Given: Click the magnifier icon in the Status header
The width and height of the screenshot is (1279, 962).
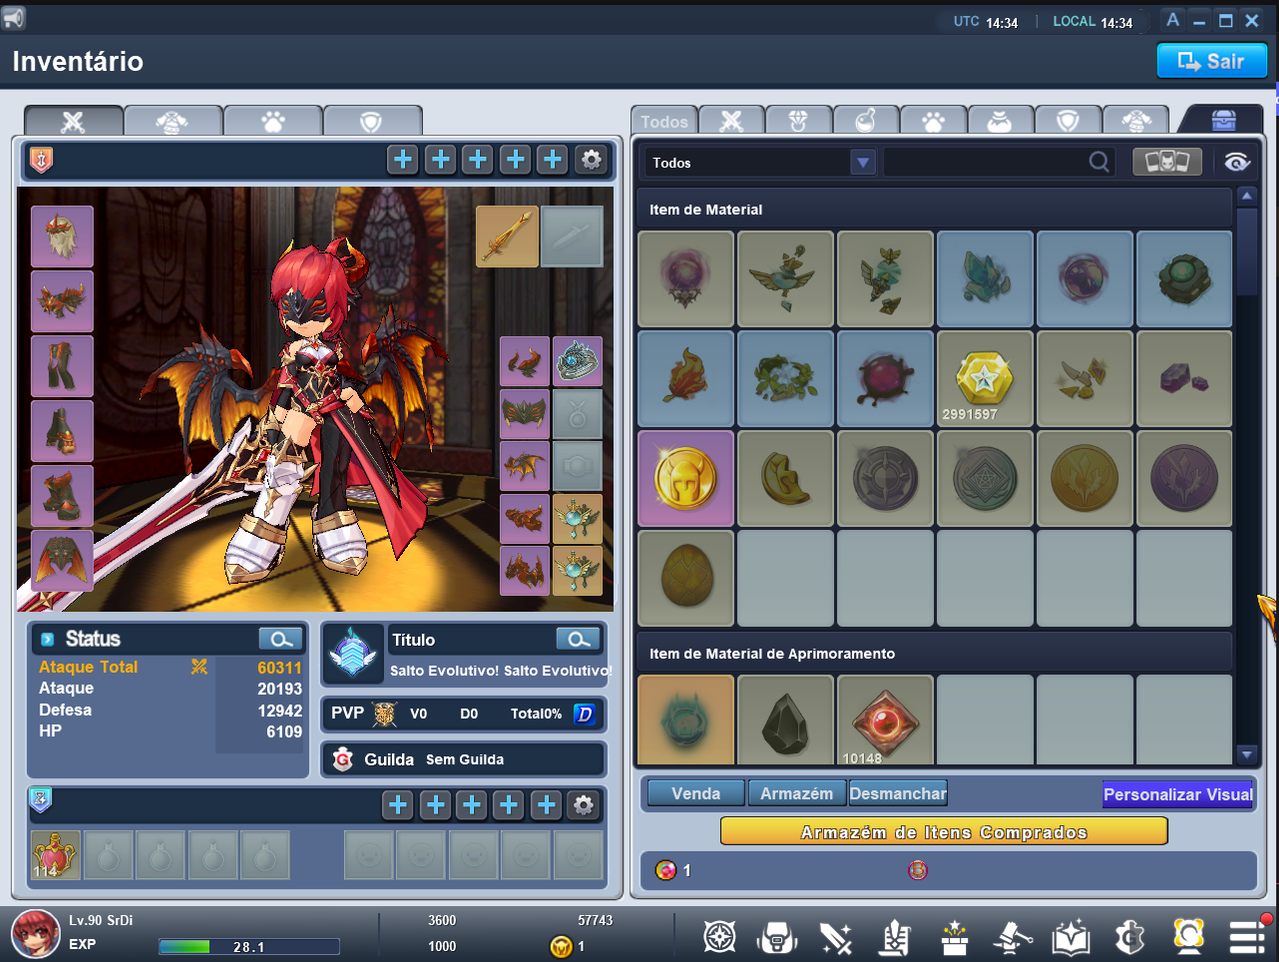Looking at the screenshot, I should pyautogui.click(x=280, y=638).
